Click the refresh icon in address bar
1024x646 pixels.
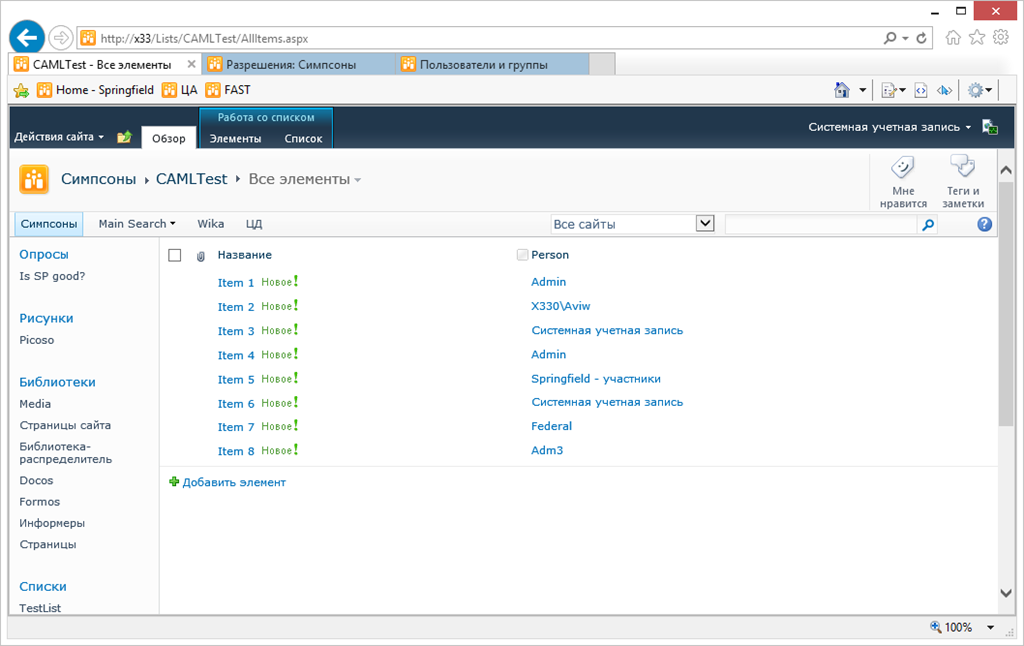tap(921, 39)
